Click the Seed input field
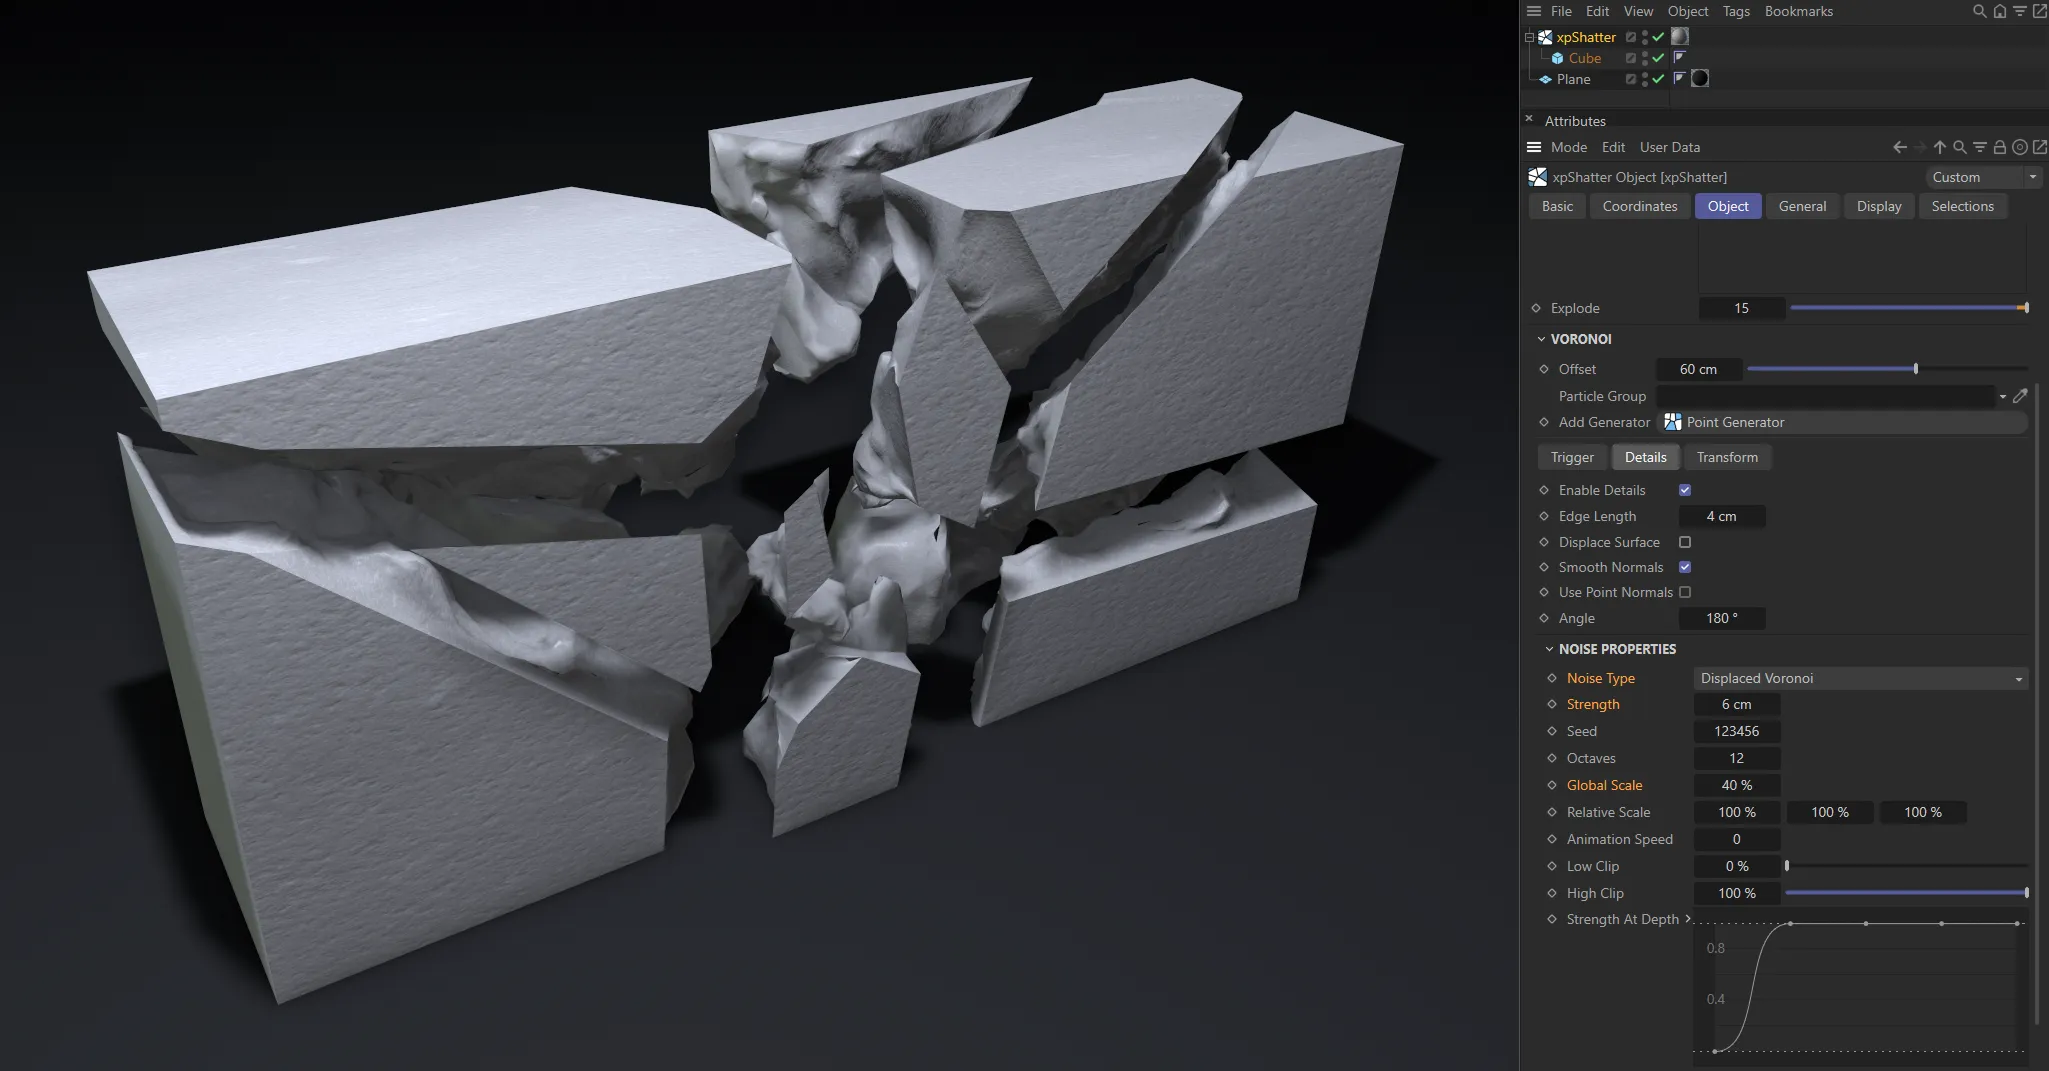2049x1071 pixels. point(1736,731)
